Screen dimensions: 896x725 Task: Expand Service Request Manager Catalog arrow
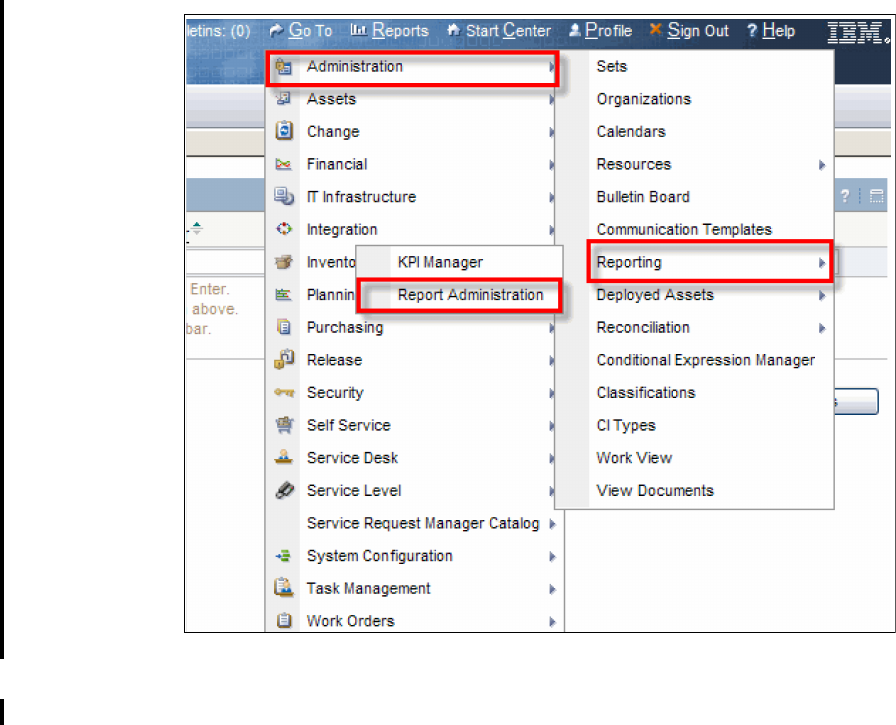553,524
